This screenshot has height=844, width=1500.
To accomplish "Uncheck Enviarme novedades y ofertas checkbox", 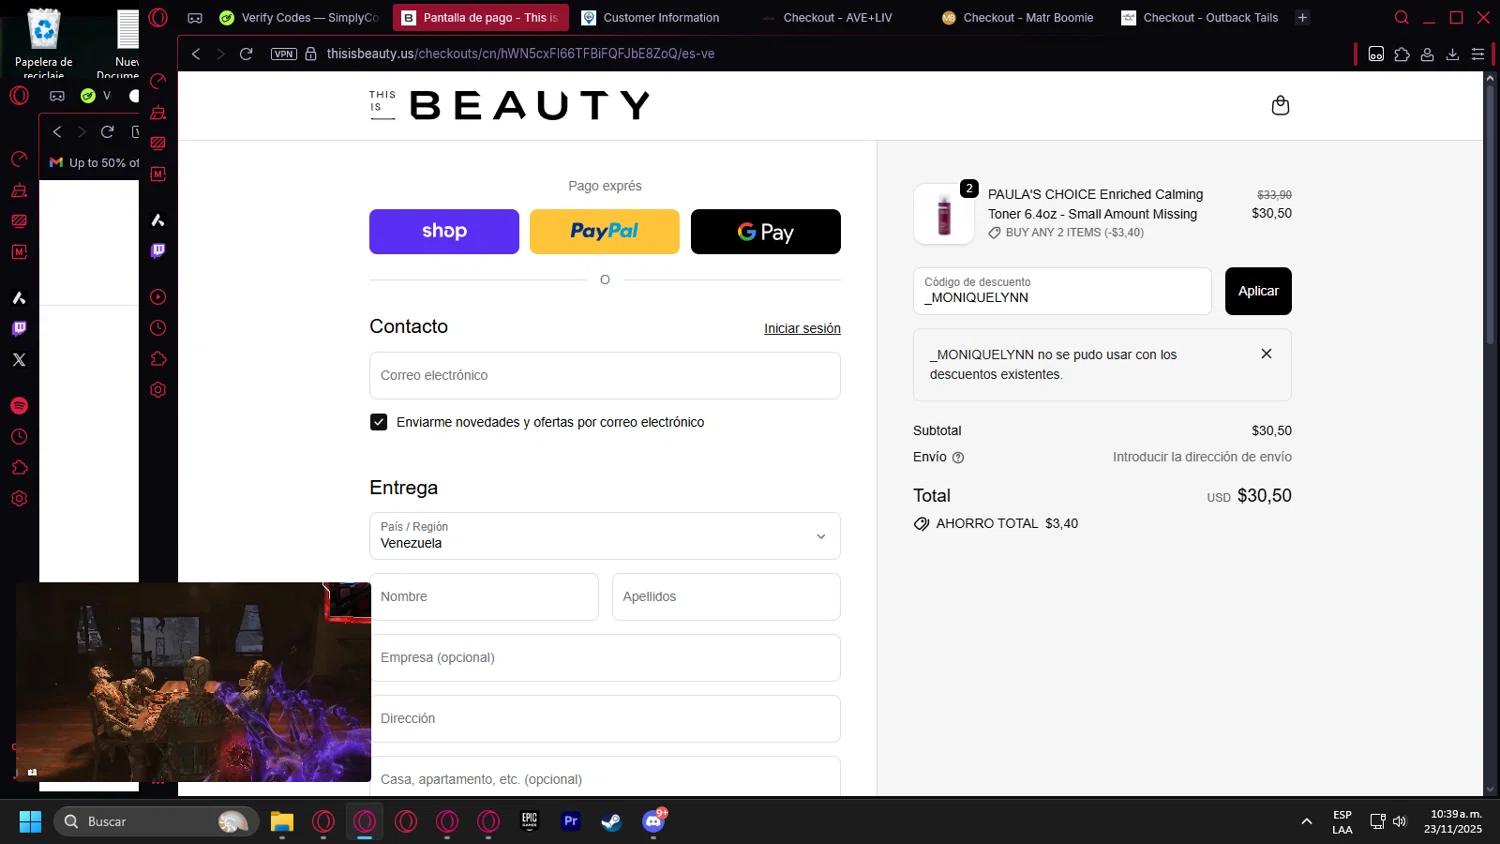I will pyautogui.click(x=379, y=422).
